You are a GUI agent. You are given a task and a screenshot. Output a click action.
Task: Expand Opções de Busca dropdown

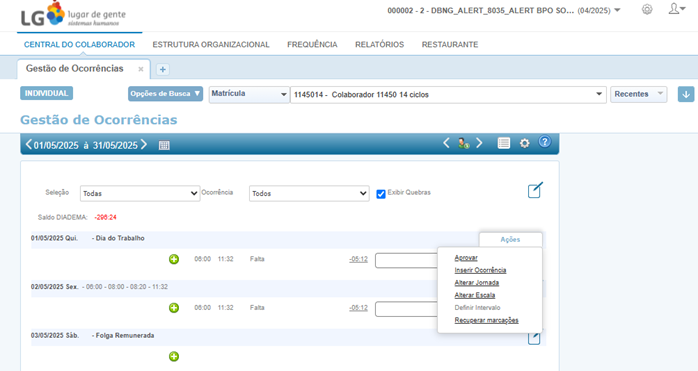click(165, 94)
